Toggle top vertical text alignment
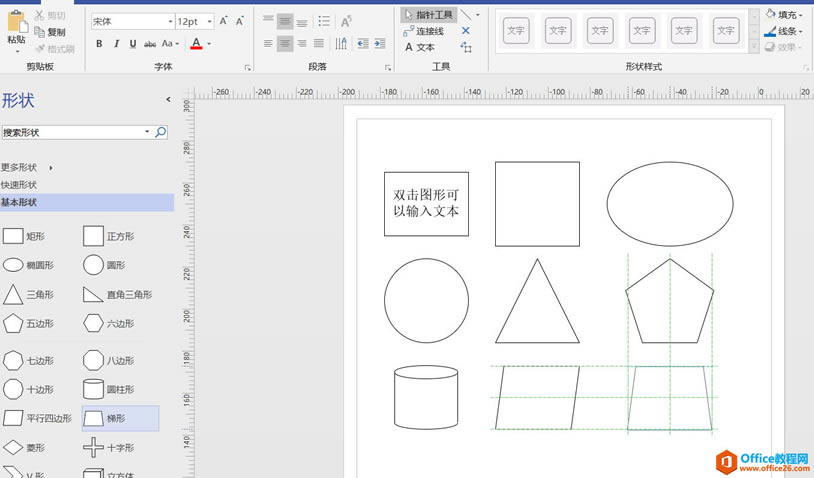The width and height of the screenshot is (814, 478). (x=268, y=21)
